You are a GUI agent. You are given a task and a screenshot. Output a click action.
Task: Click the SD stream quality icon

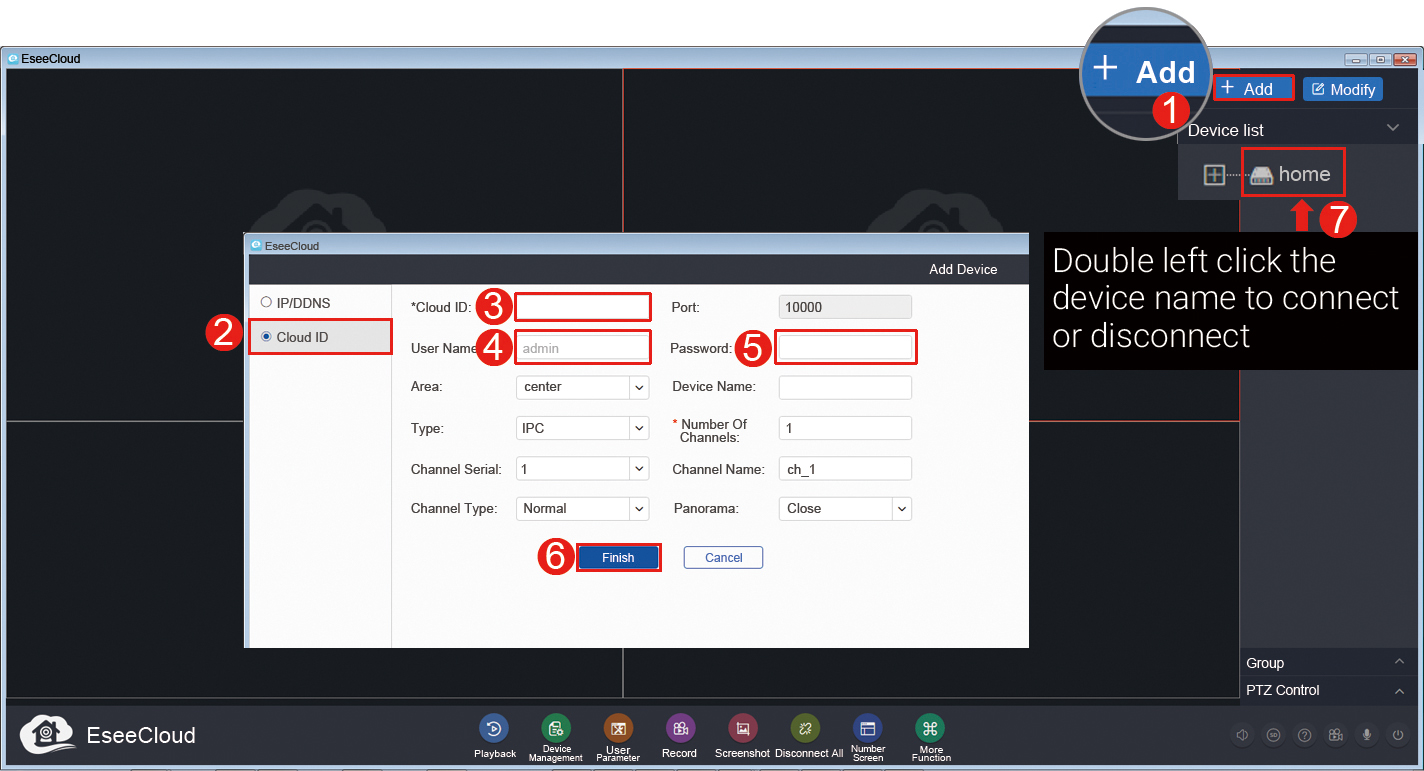(x=1273, y=735)
